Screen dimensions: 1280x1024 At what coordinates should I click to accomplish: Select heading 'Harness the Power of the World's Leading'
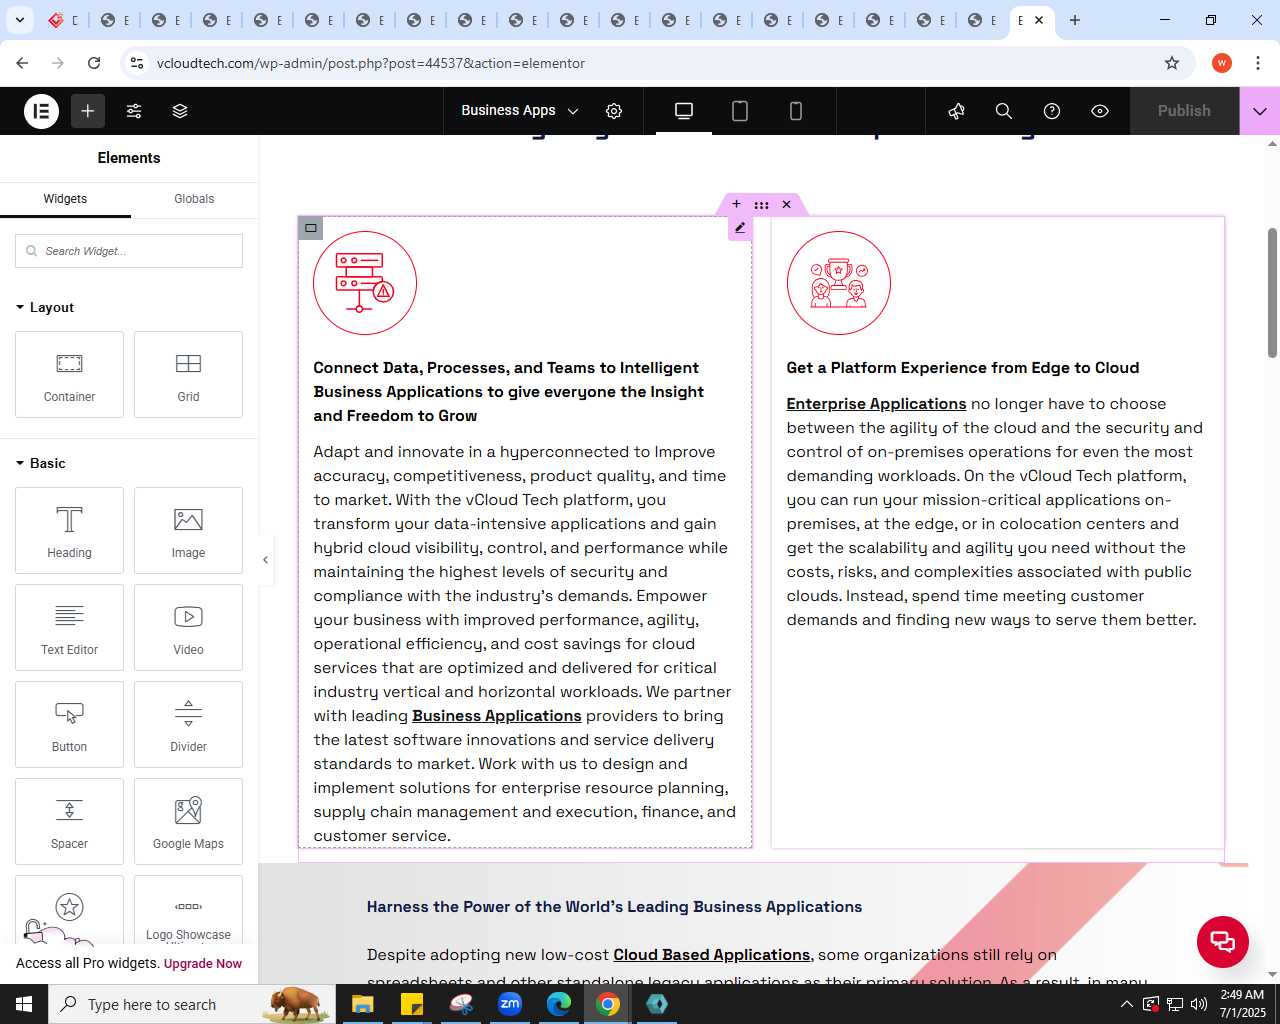(614, 907)
